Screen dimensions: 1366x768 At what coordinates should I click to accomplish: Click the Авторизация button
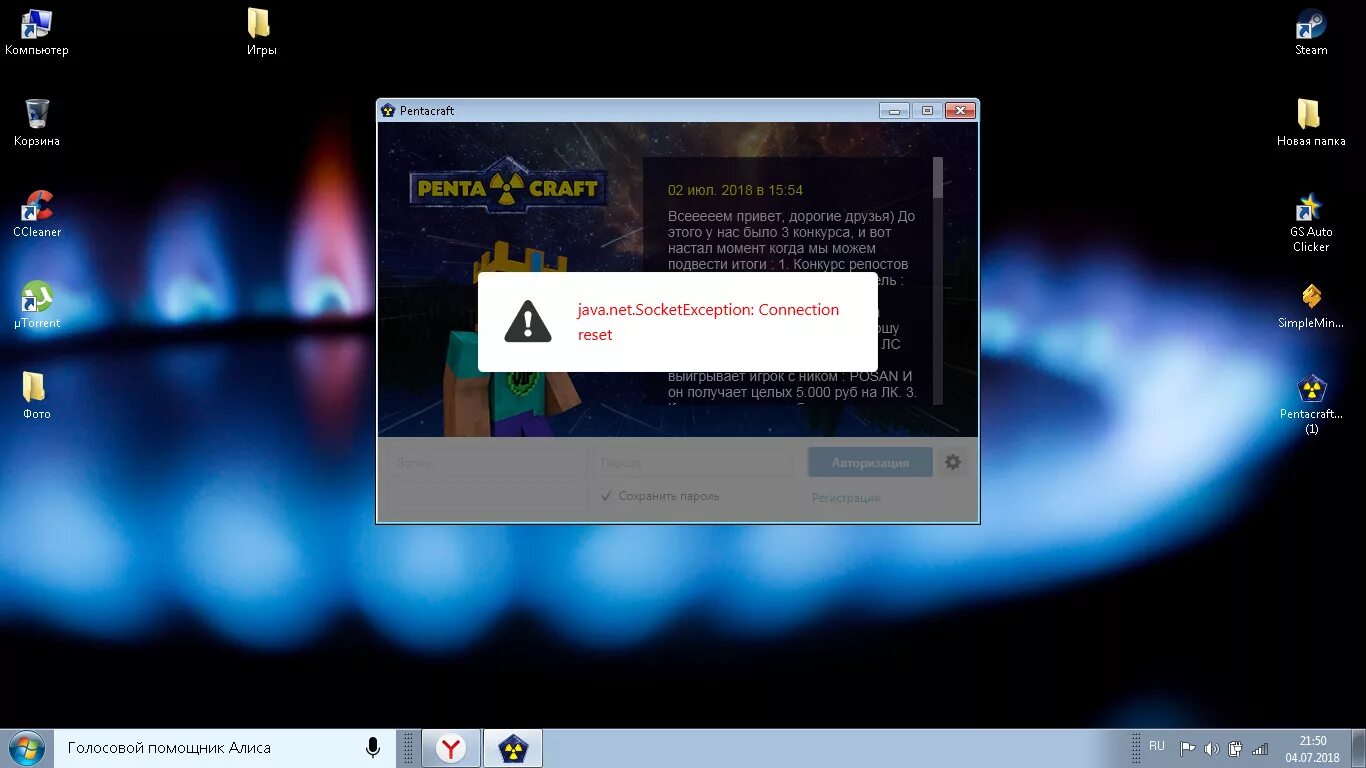tap(870, 462)
